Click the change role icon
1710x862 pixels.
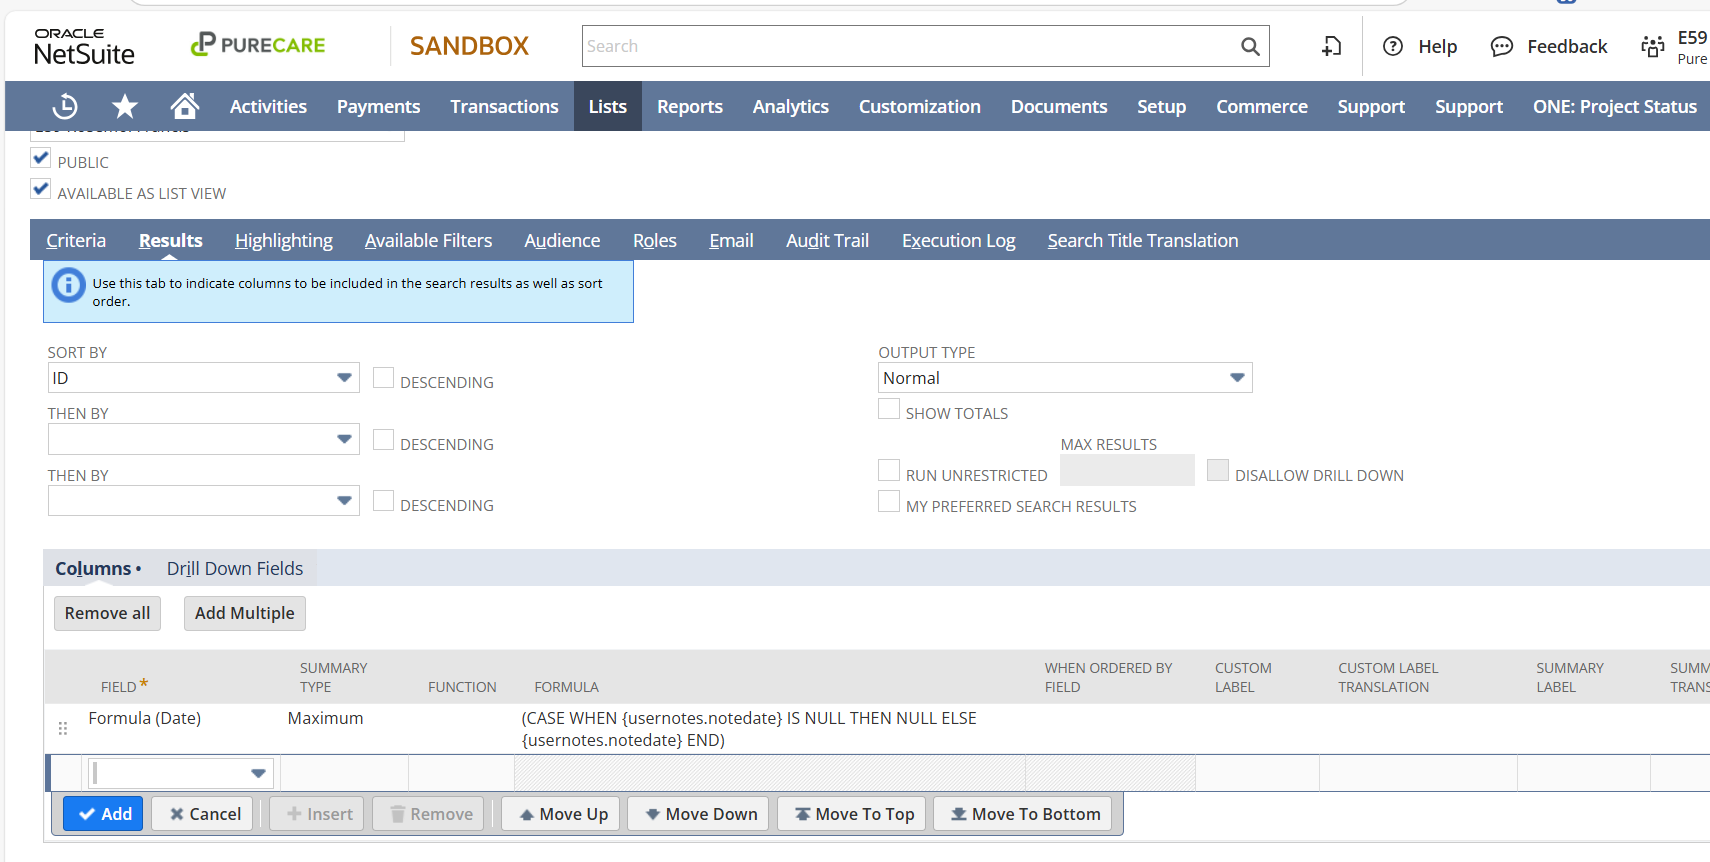point(1652,46)
